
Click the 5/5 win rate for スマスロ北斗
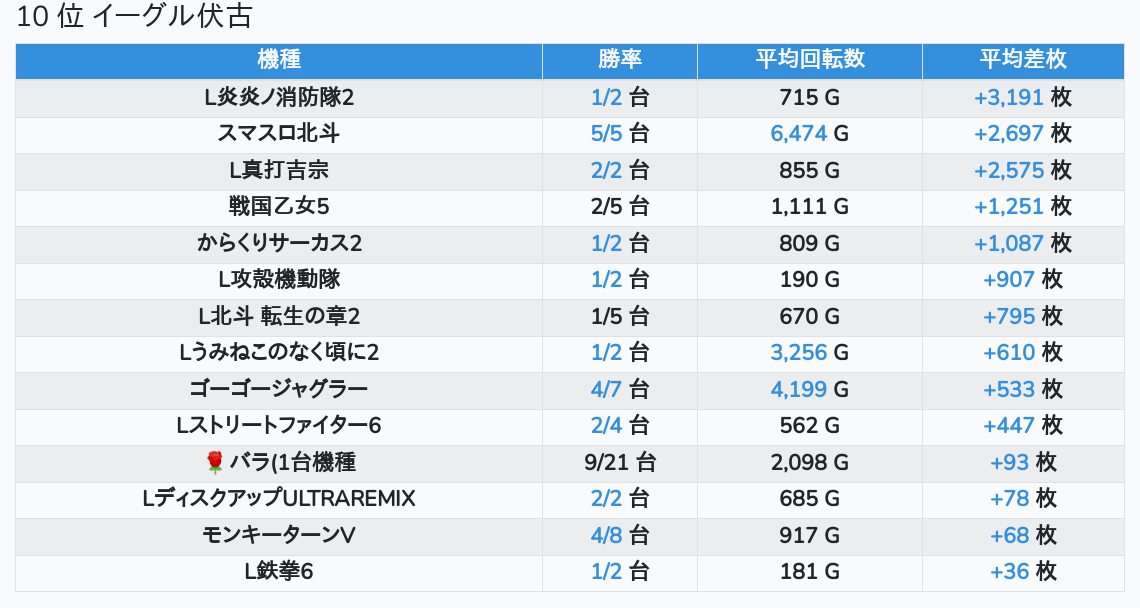606,134
